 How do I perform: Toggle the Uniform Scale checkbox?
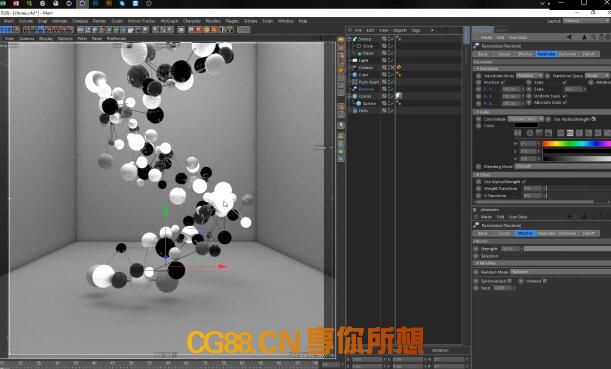[x=565, y=96]
